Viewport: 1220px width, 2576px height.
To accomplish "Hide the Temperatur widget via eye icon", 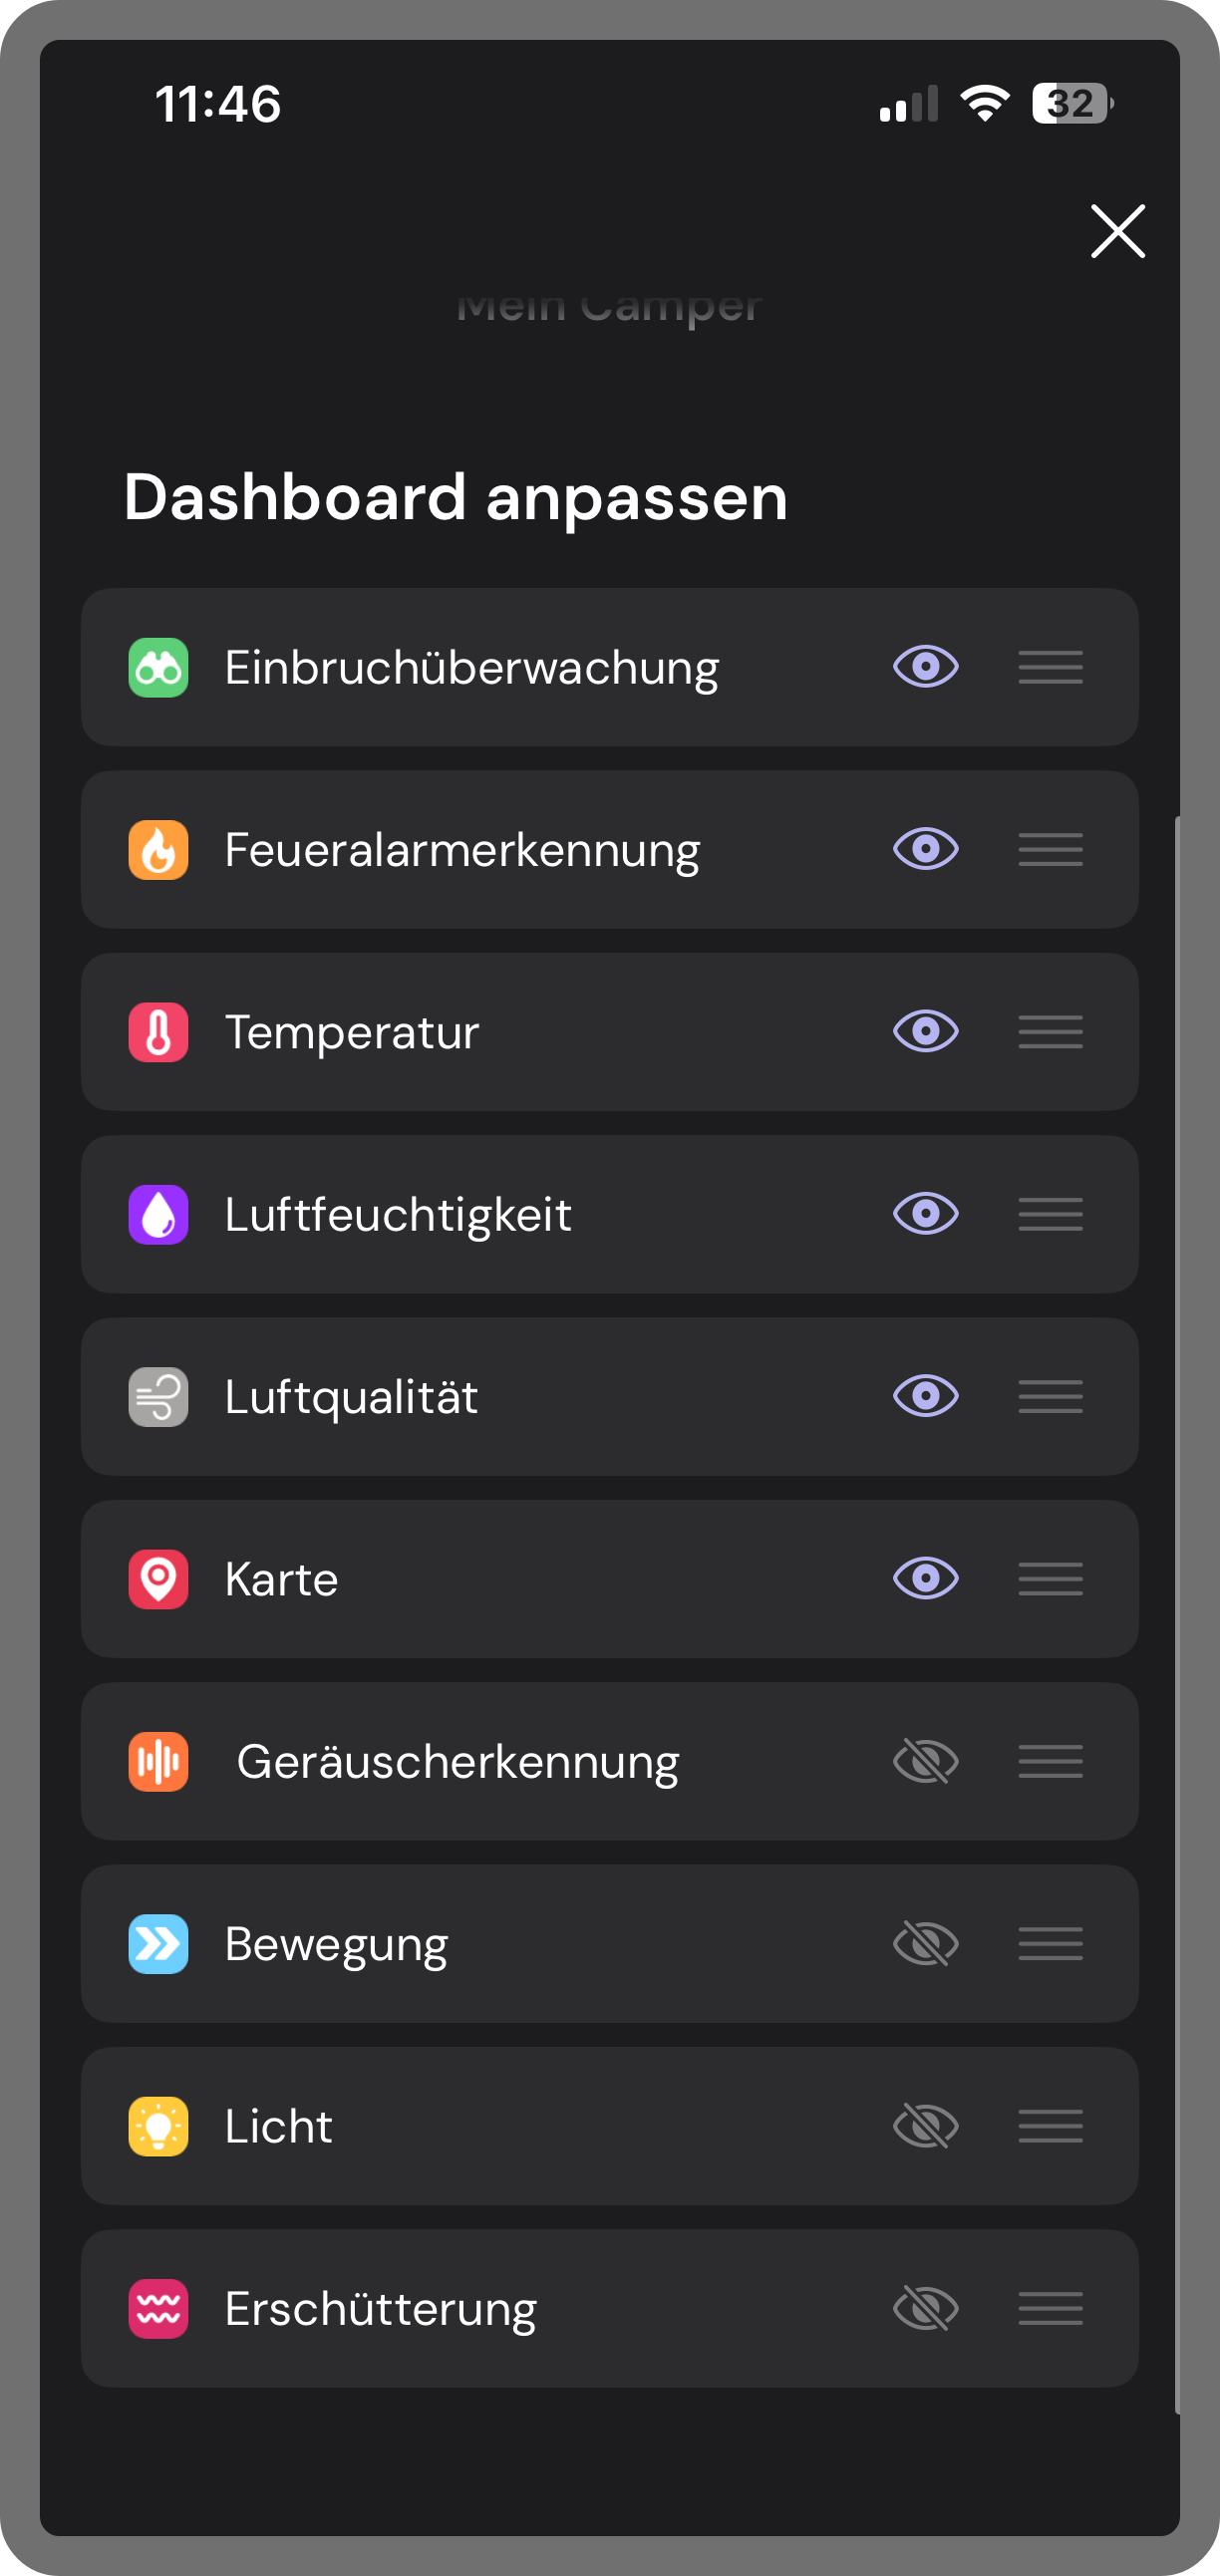I will point(926,1032).
